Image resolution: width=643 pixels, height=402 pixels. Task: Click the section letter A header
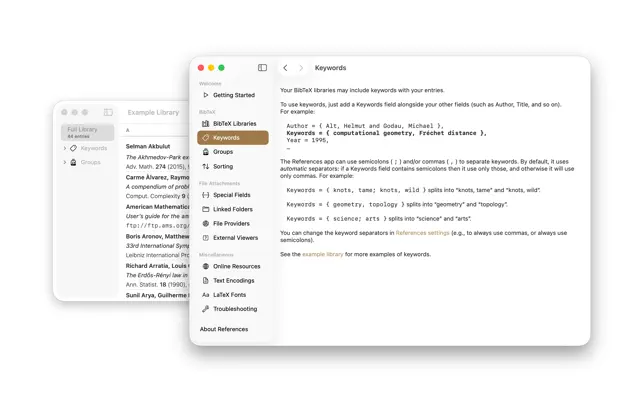(128, 130)
